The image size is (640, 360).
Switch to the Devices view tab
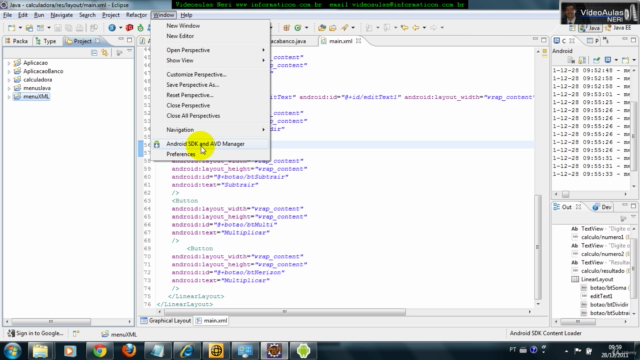602,207
